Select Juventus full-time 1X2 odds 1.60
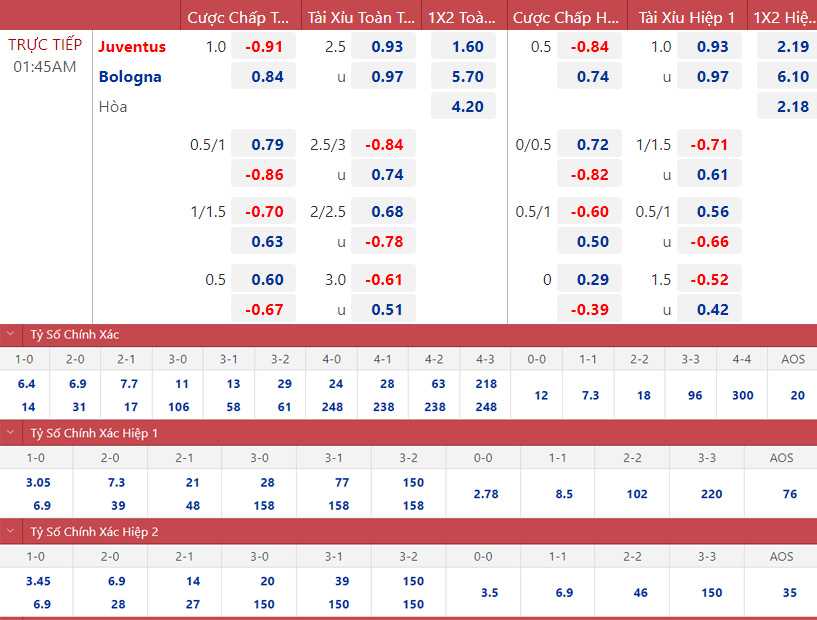The image size is (817, 620). tap(467, 46)
